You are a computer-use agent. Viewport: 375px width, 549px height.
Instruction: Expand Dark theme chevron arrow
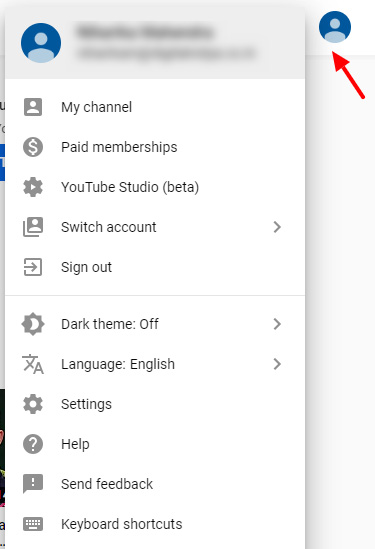(x=277, y=324)
